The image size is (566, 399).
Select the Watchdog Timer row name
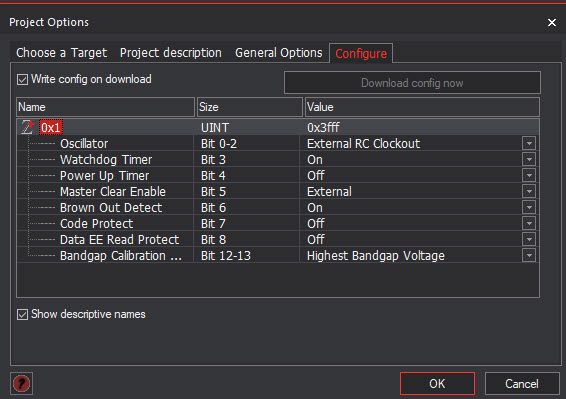click(x=106, y=160)
